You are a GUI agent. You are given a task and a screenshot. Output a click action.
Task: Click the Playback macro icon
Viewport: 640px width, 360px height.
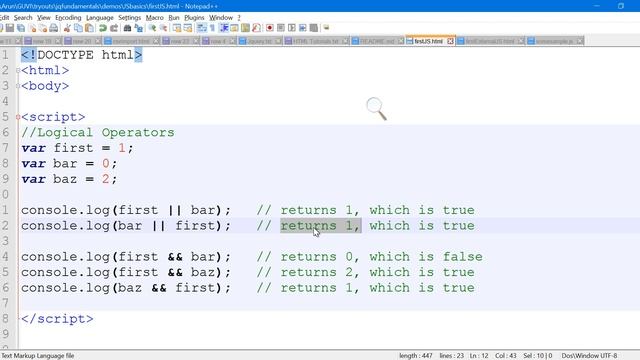292,28
